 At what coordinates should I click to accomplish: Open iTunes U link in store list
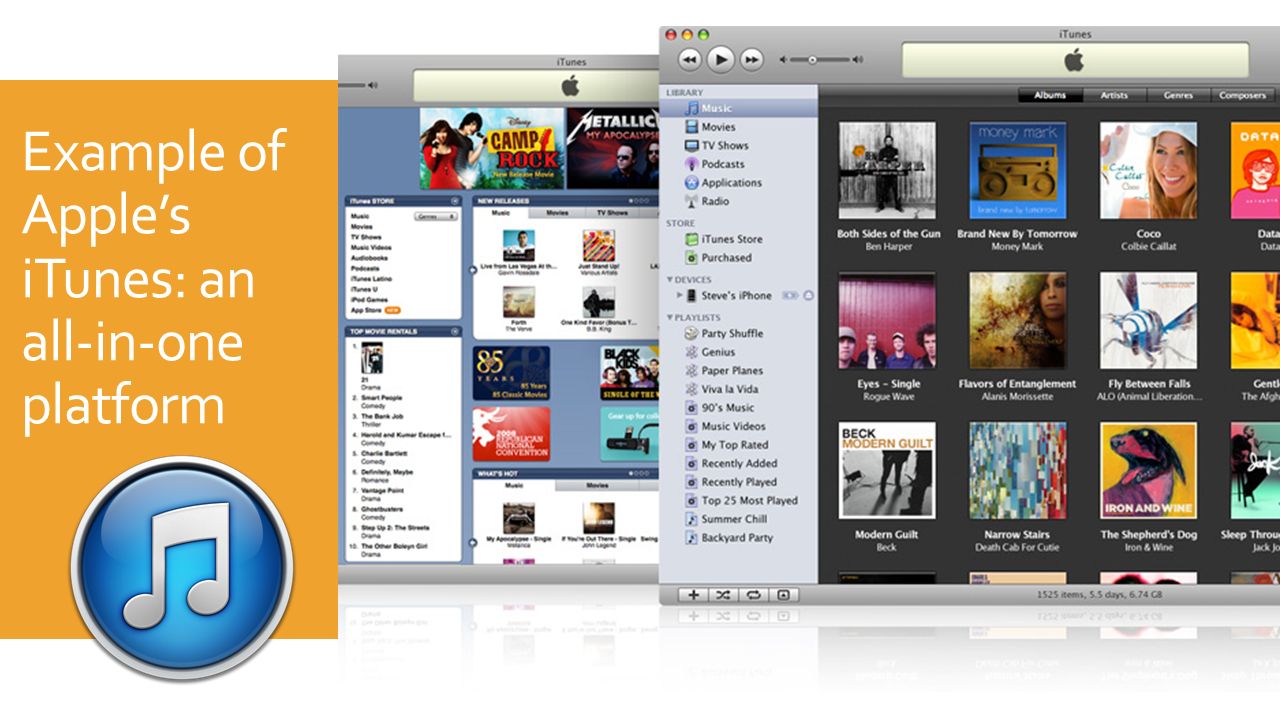pyautogui.click(x=362, y=289)
